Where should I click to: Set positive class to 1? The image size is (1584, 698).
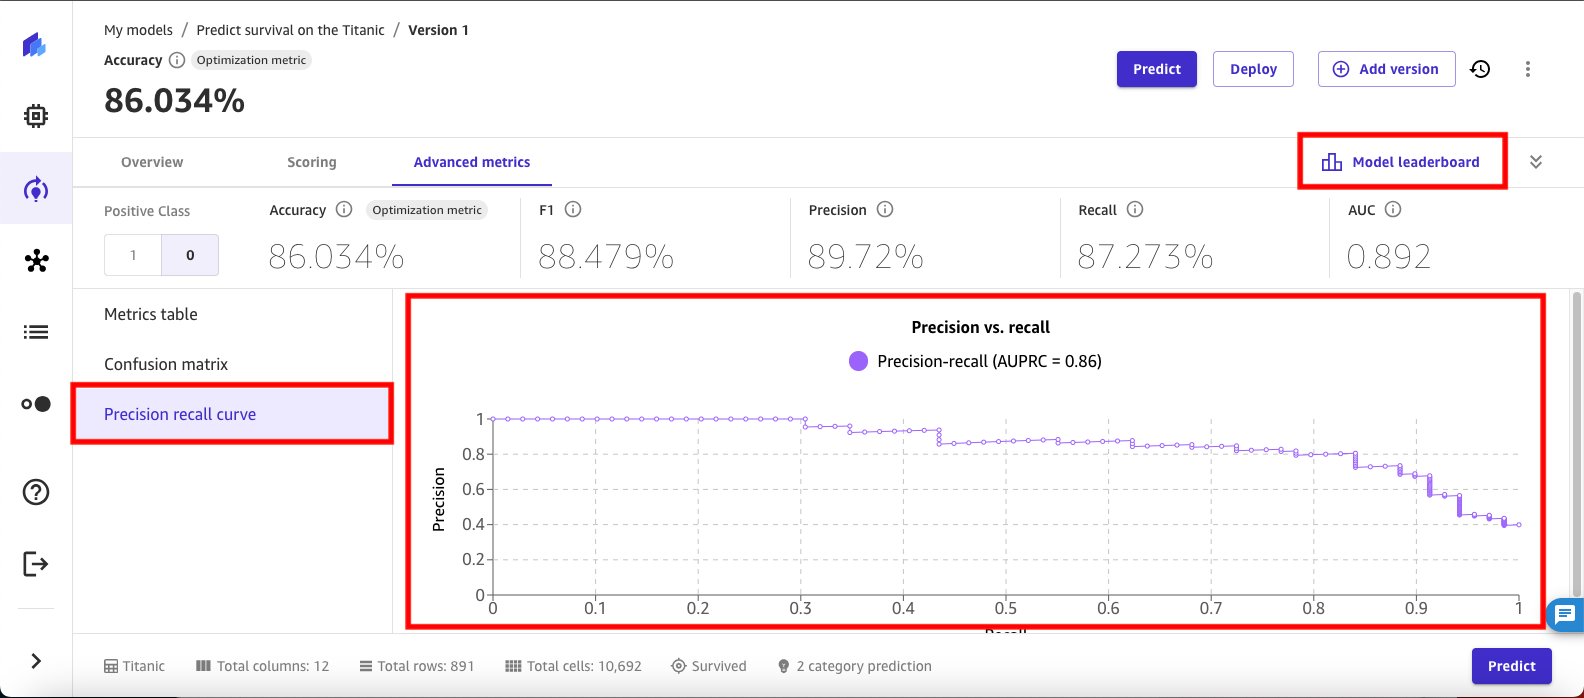[x=133, y=255]
